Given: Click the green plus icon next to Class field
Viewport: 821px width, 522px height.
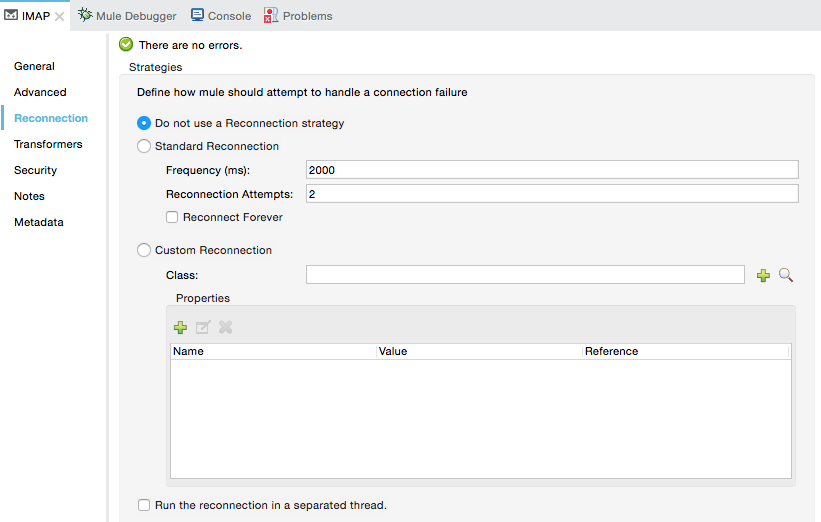Looking at the screenshot, I should 763,275.
